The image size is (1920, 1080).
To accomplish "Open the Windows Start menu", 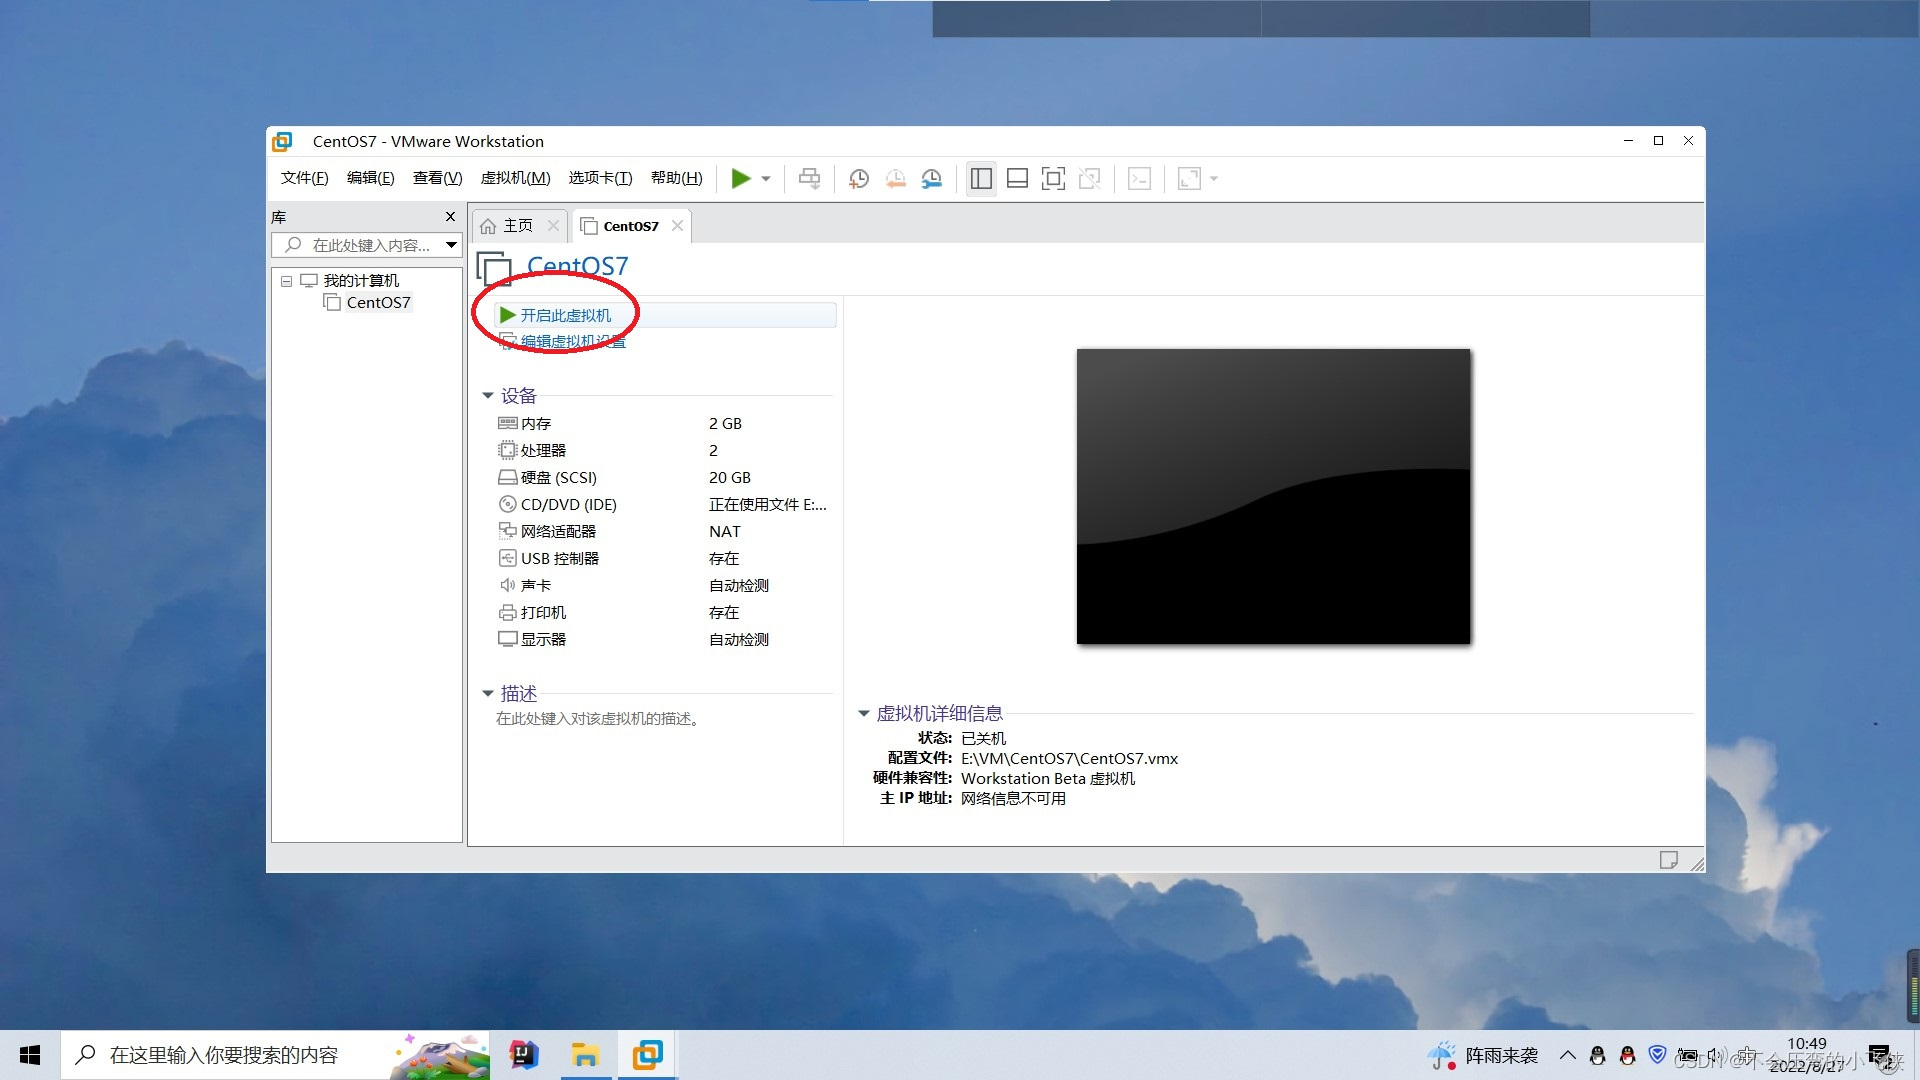I will point(30,1055).
